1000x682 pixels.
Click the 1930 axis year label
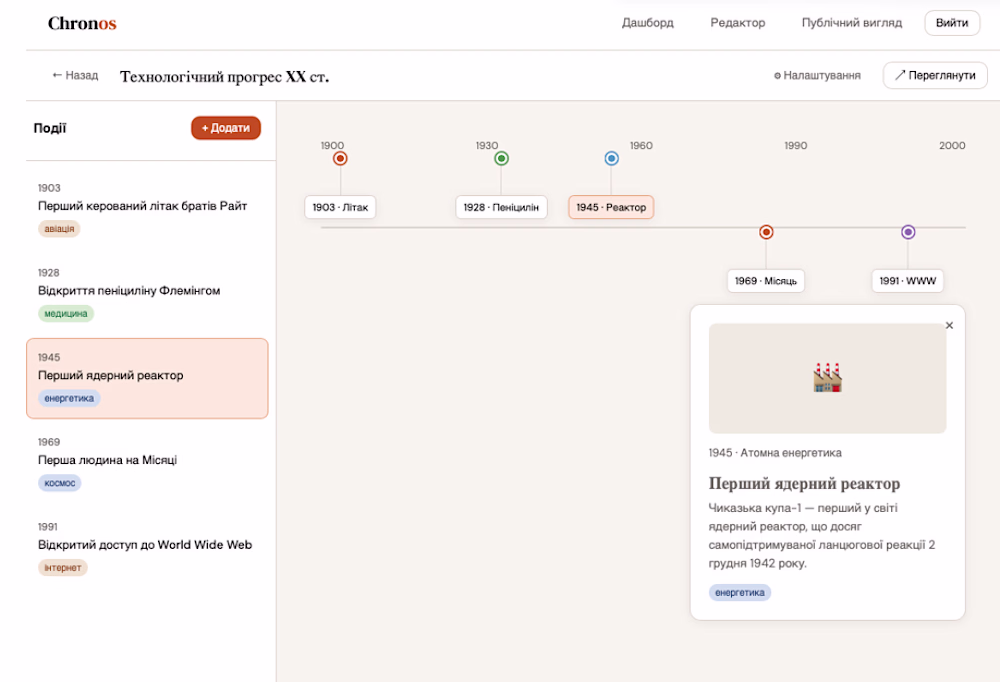coord(487,145)
